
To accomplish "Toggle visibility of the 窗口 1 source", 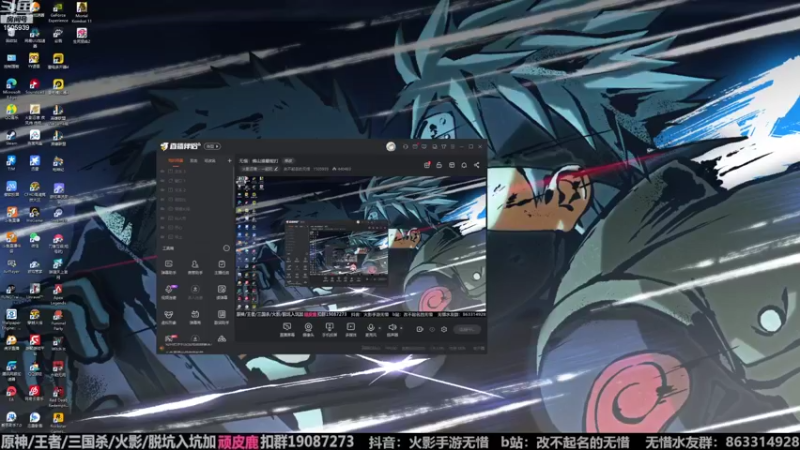I will tap(162, 181).
